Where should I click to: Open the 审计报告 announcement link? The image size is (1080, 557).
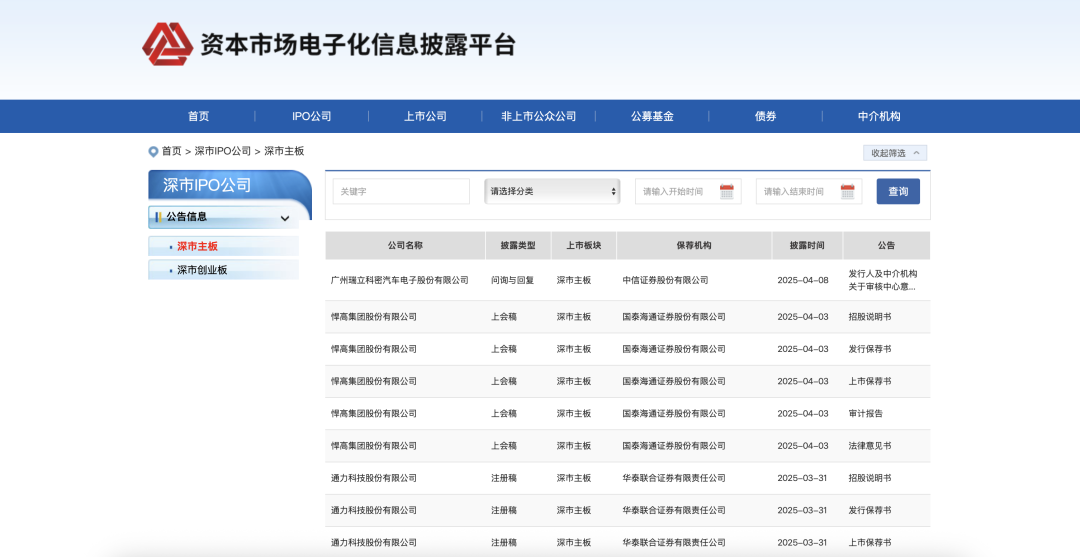(x=865, y=413)
